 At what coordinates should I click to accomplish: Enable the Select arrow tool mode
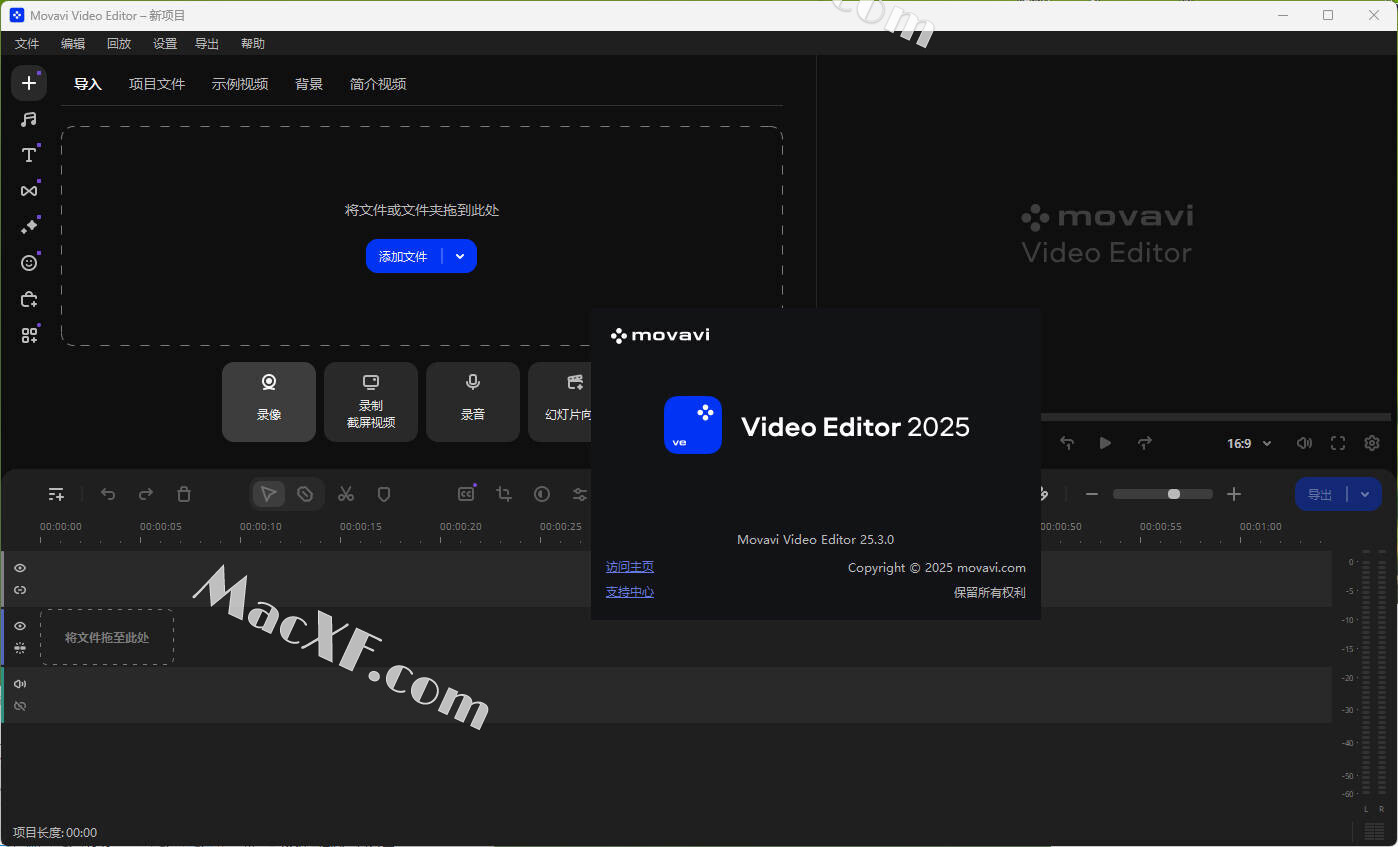268,494
